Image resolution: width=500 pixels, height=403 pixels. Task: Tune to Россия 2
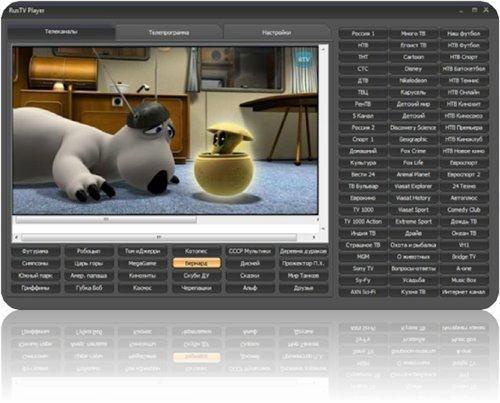(363, 128)
